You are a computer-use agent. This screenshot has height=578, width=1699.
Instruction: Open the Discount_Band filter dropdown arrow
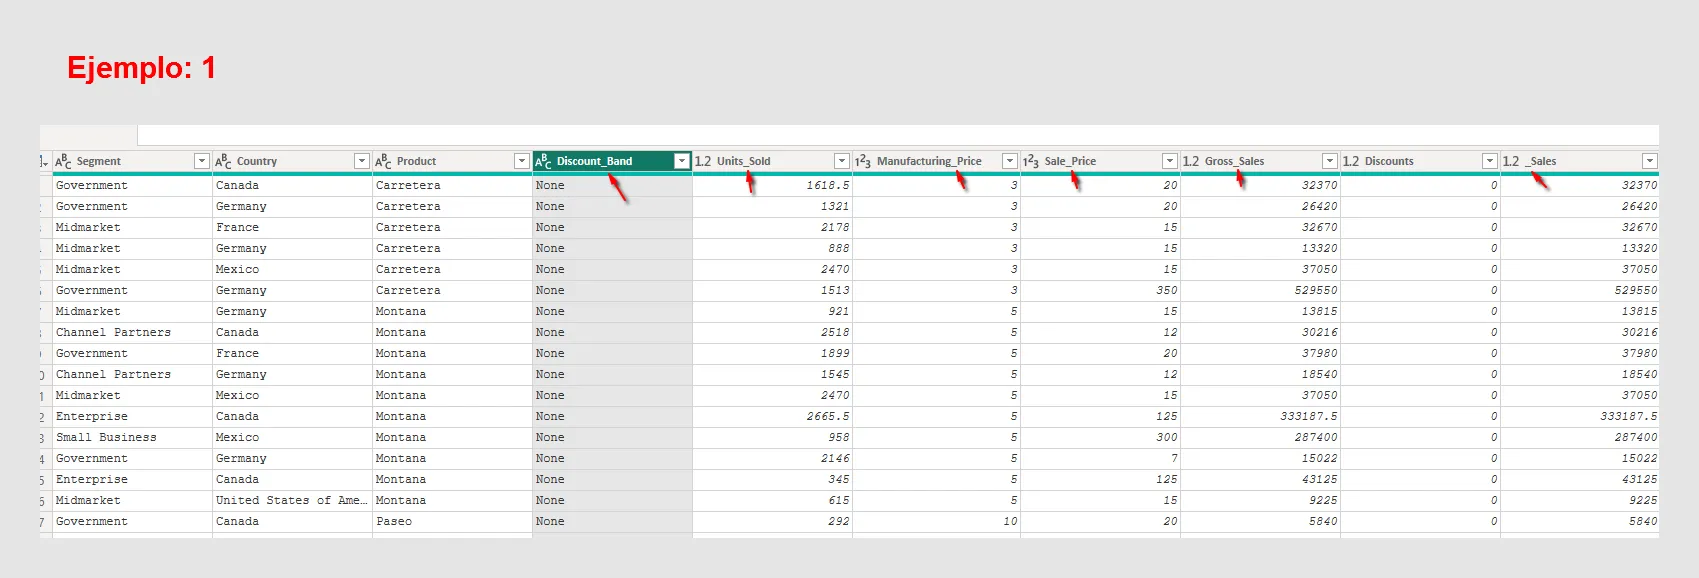[681, 161]
